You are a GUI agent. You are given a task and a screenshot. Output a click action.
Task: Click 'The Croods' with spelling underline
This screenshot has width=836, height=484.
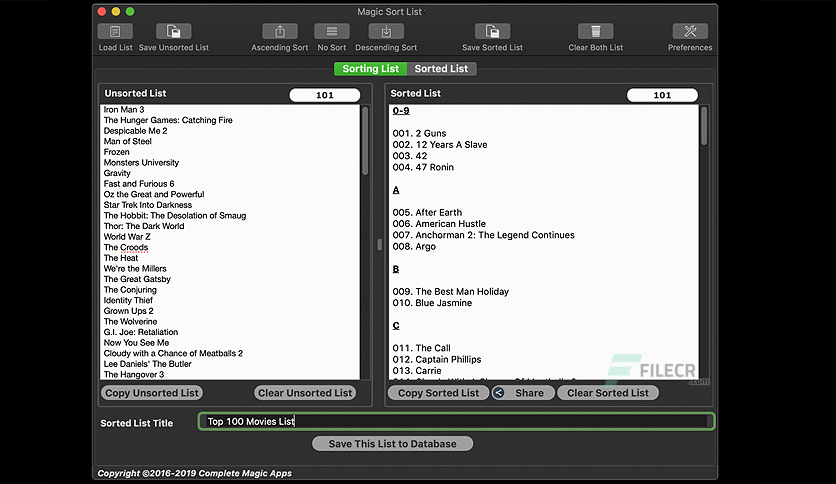coord(126,247)
